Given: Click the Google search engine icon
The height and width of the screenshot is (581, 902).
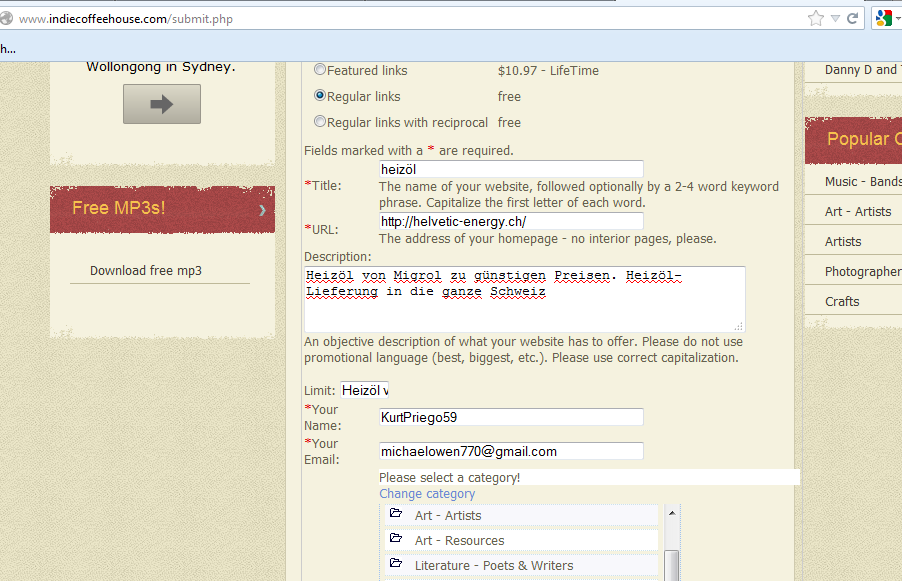Looking at the screenshot, I should pos(883,18).
